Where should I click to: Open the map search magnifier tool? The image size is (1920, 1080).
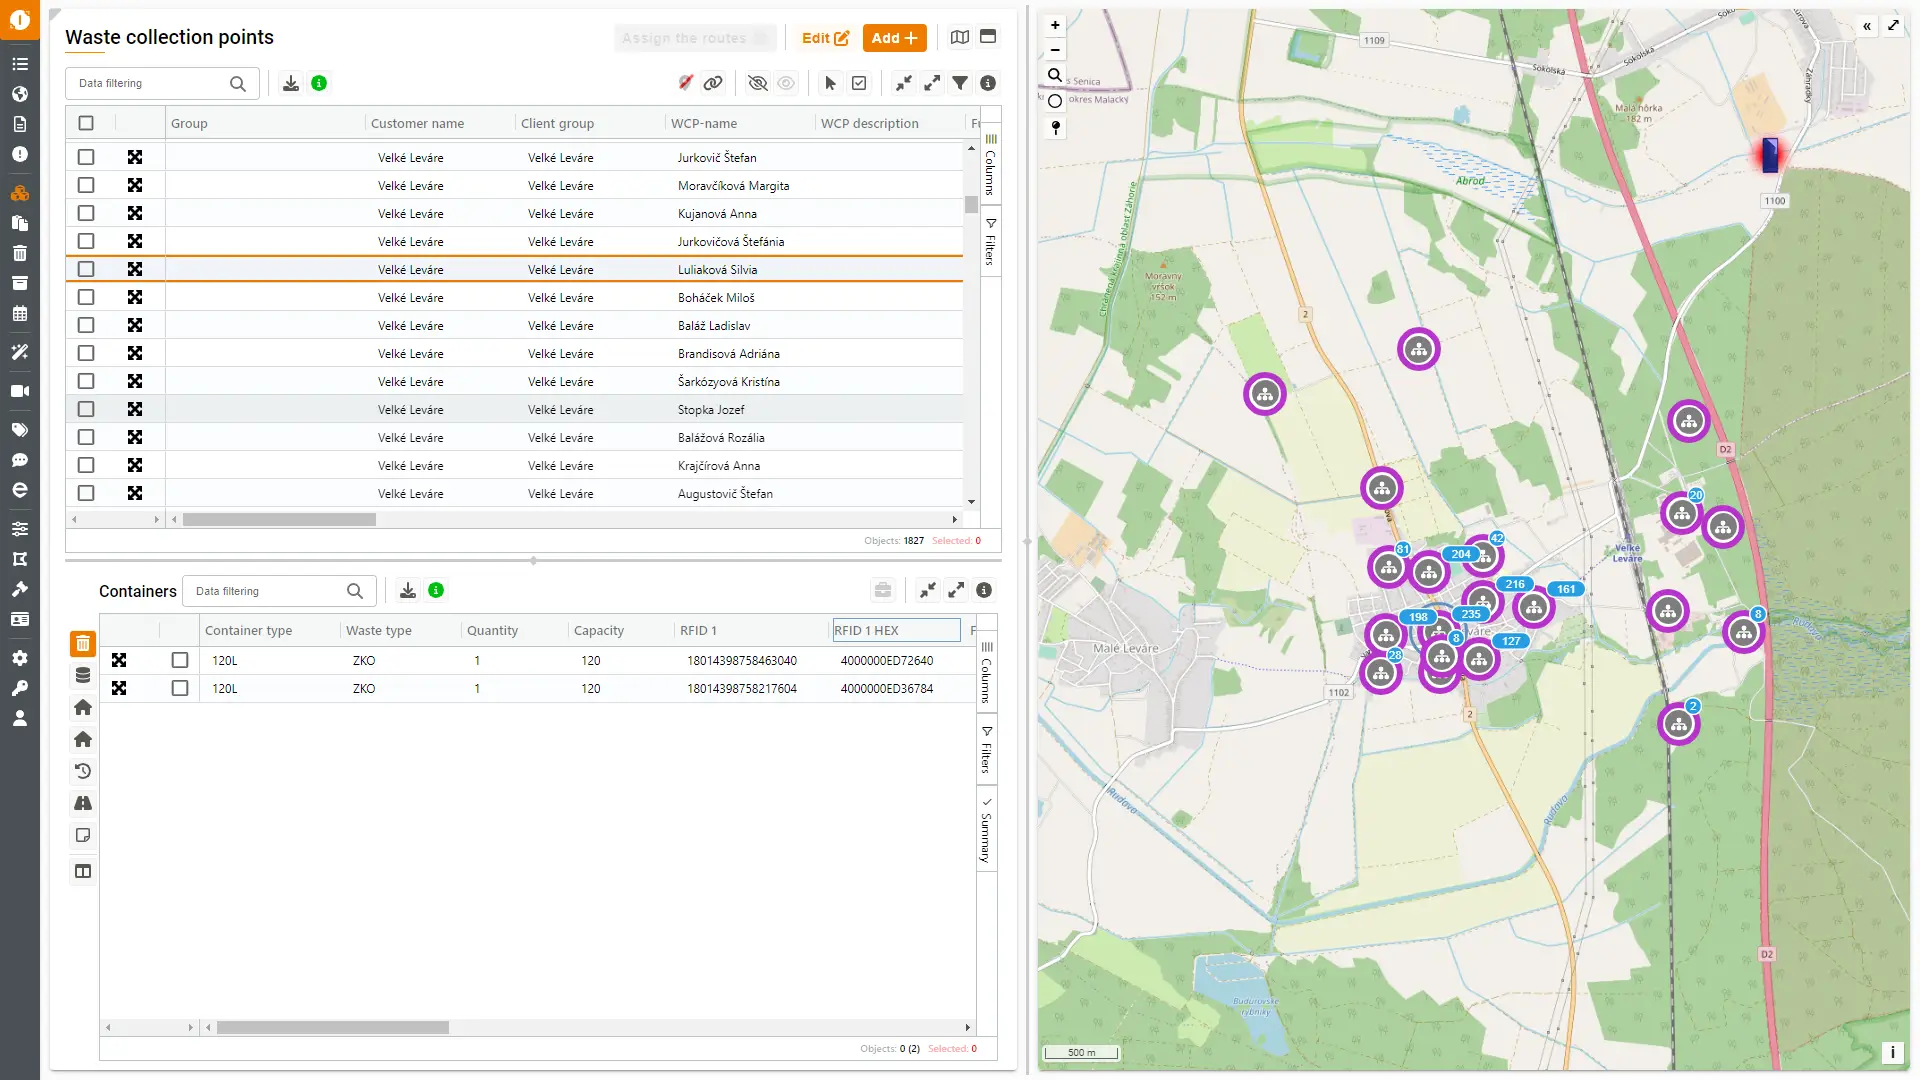coord(1055,75)
